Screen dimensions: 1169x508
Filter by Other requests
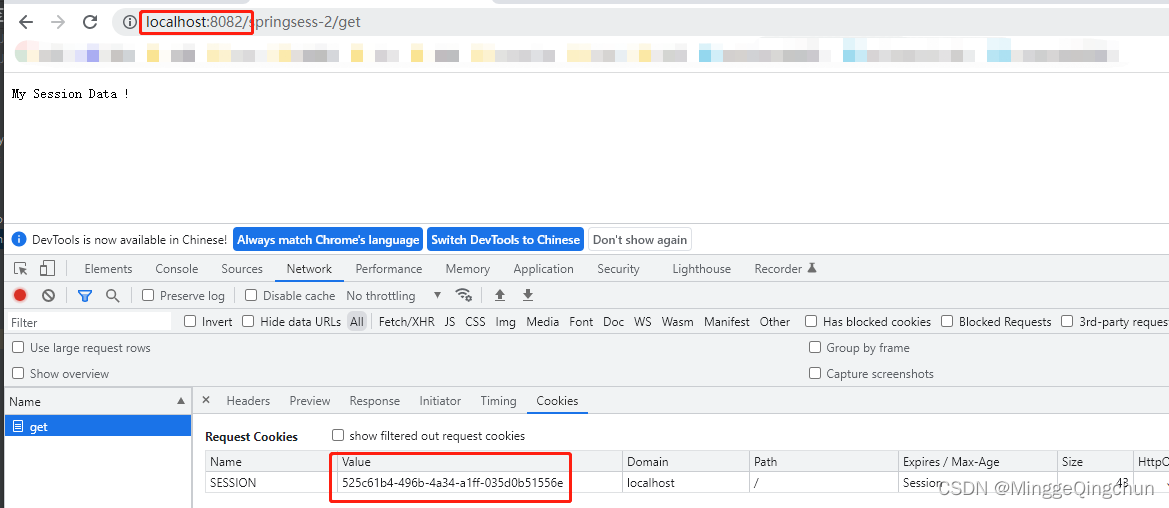(x=775, y=322)
